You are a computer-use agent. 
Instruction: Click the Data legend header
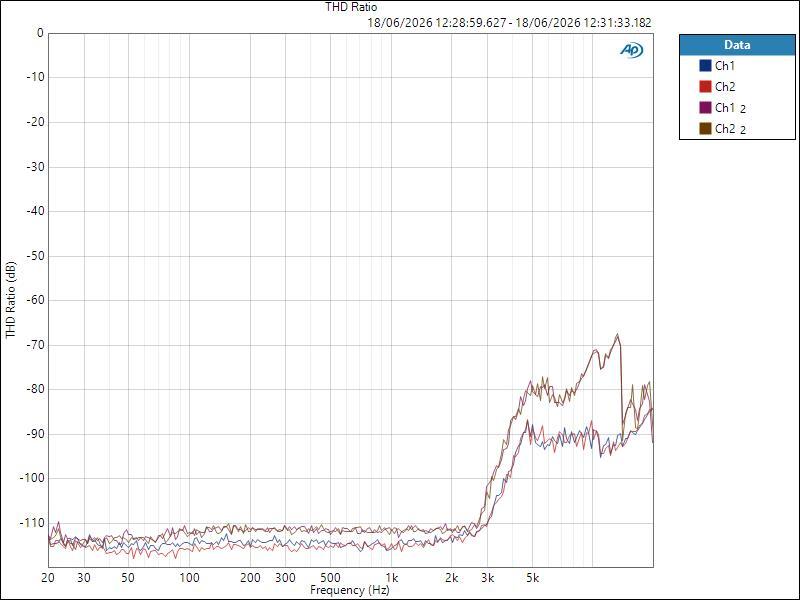(x=737, y=45)
